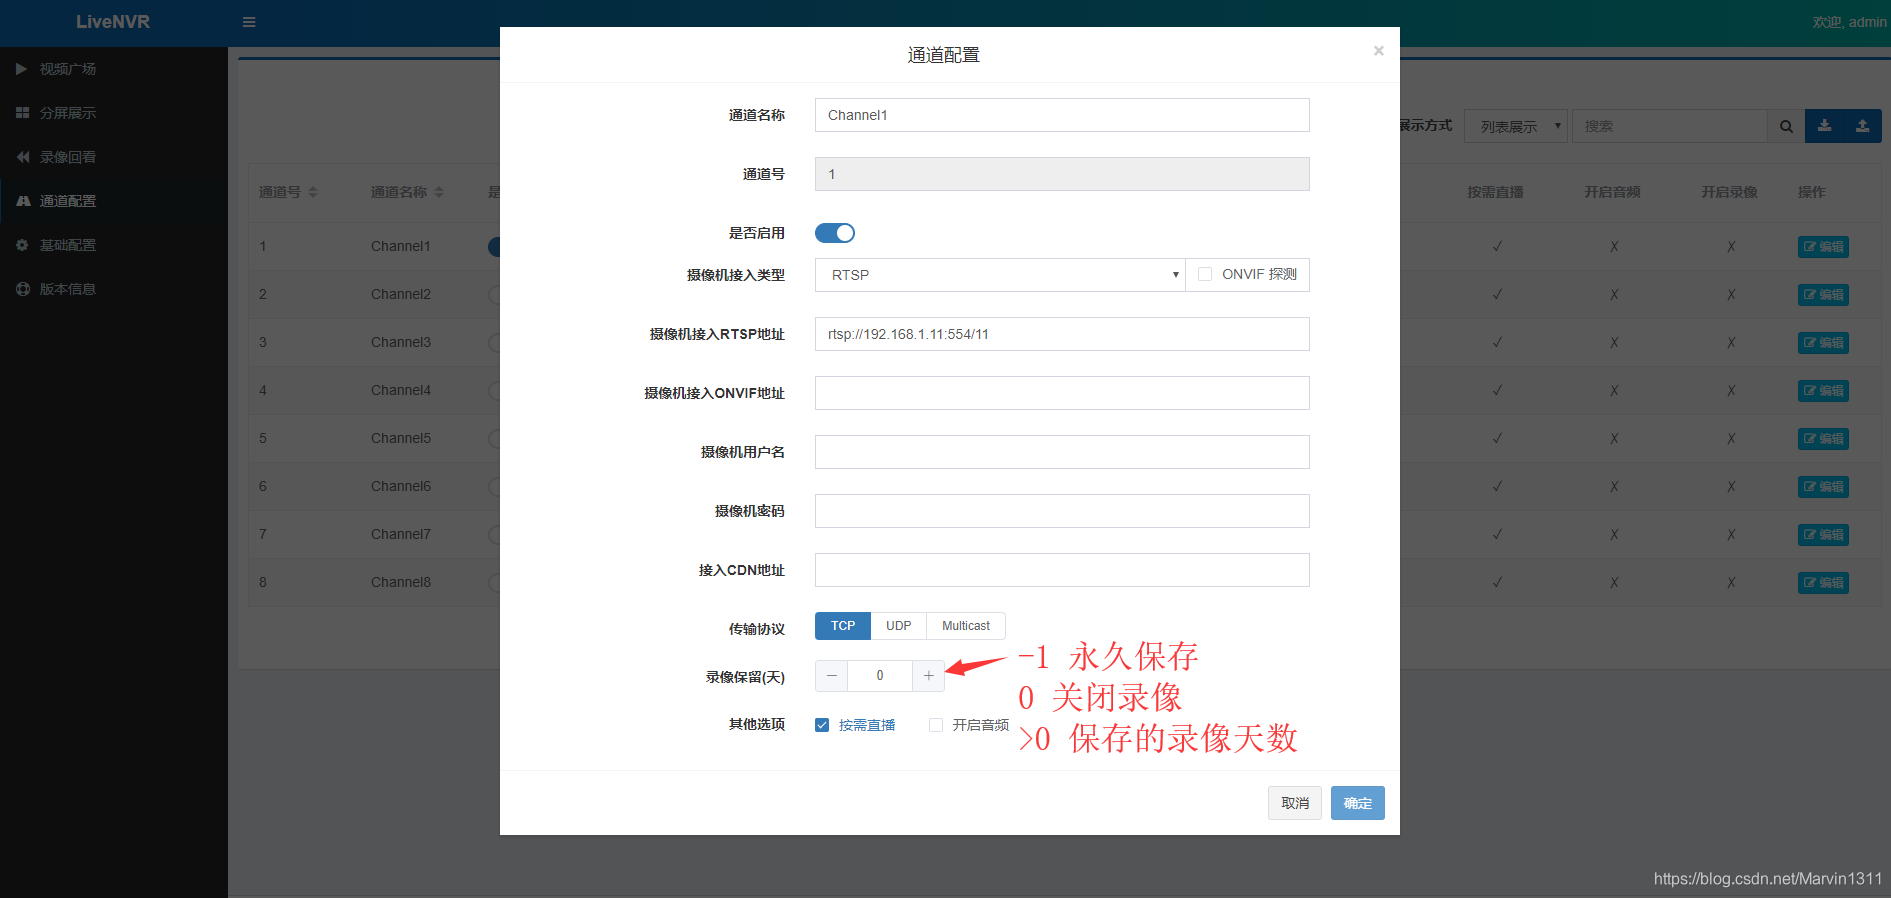1891x898 pixels.
Task: Decrease 录像保留 days with minus button
Action: click(x=832, y=676)
